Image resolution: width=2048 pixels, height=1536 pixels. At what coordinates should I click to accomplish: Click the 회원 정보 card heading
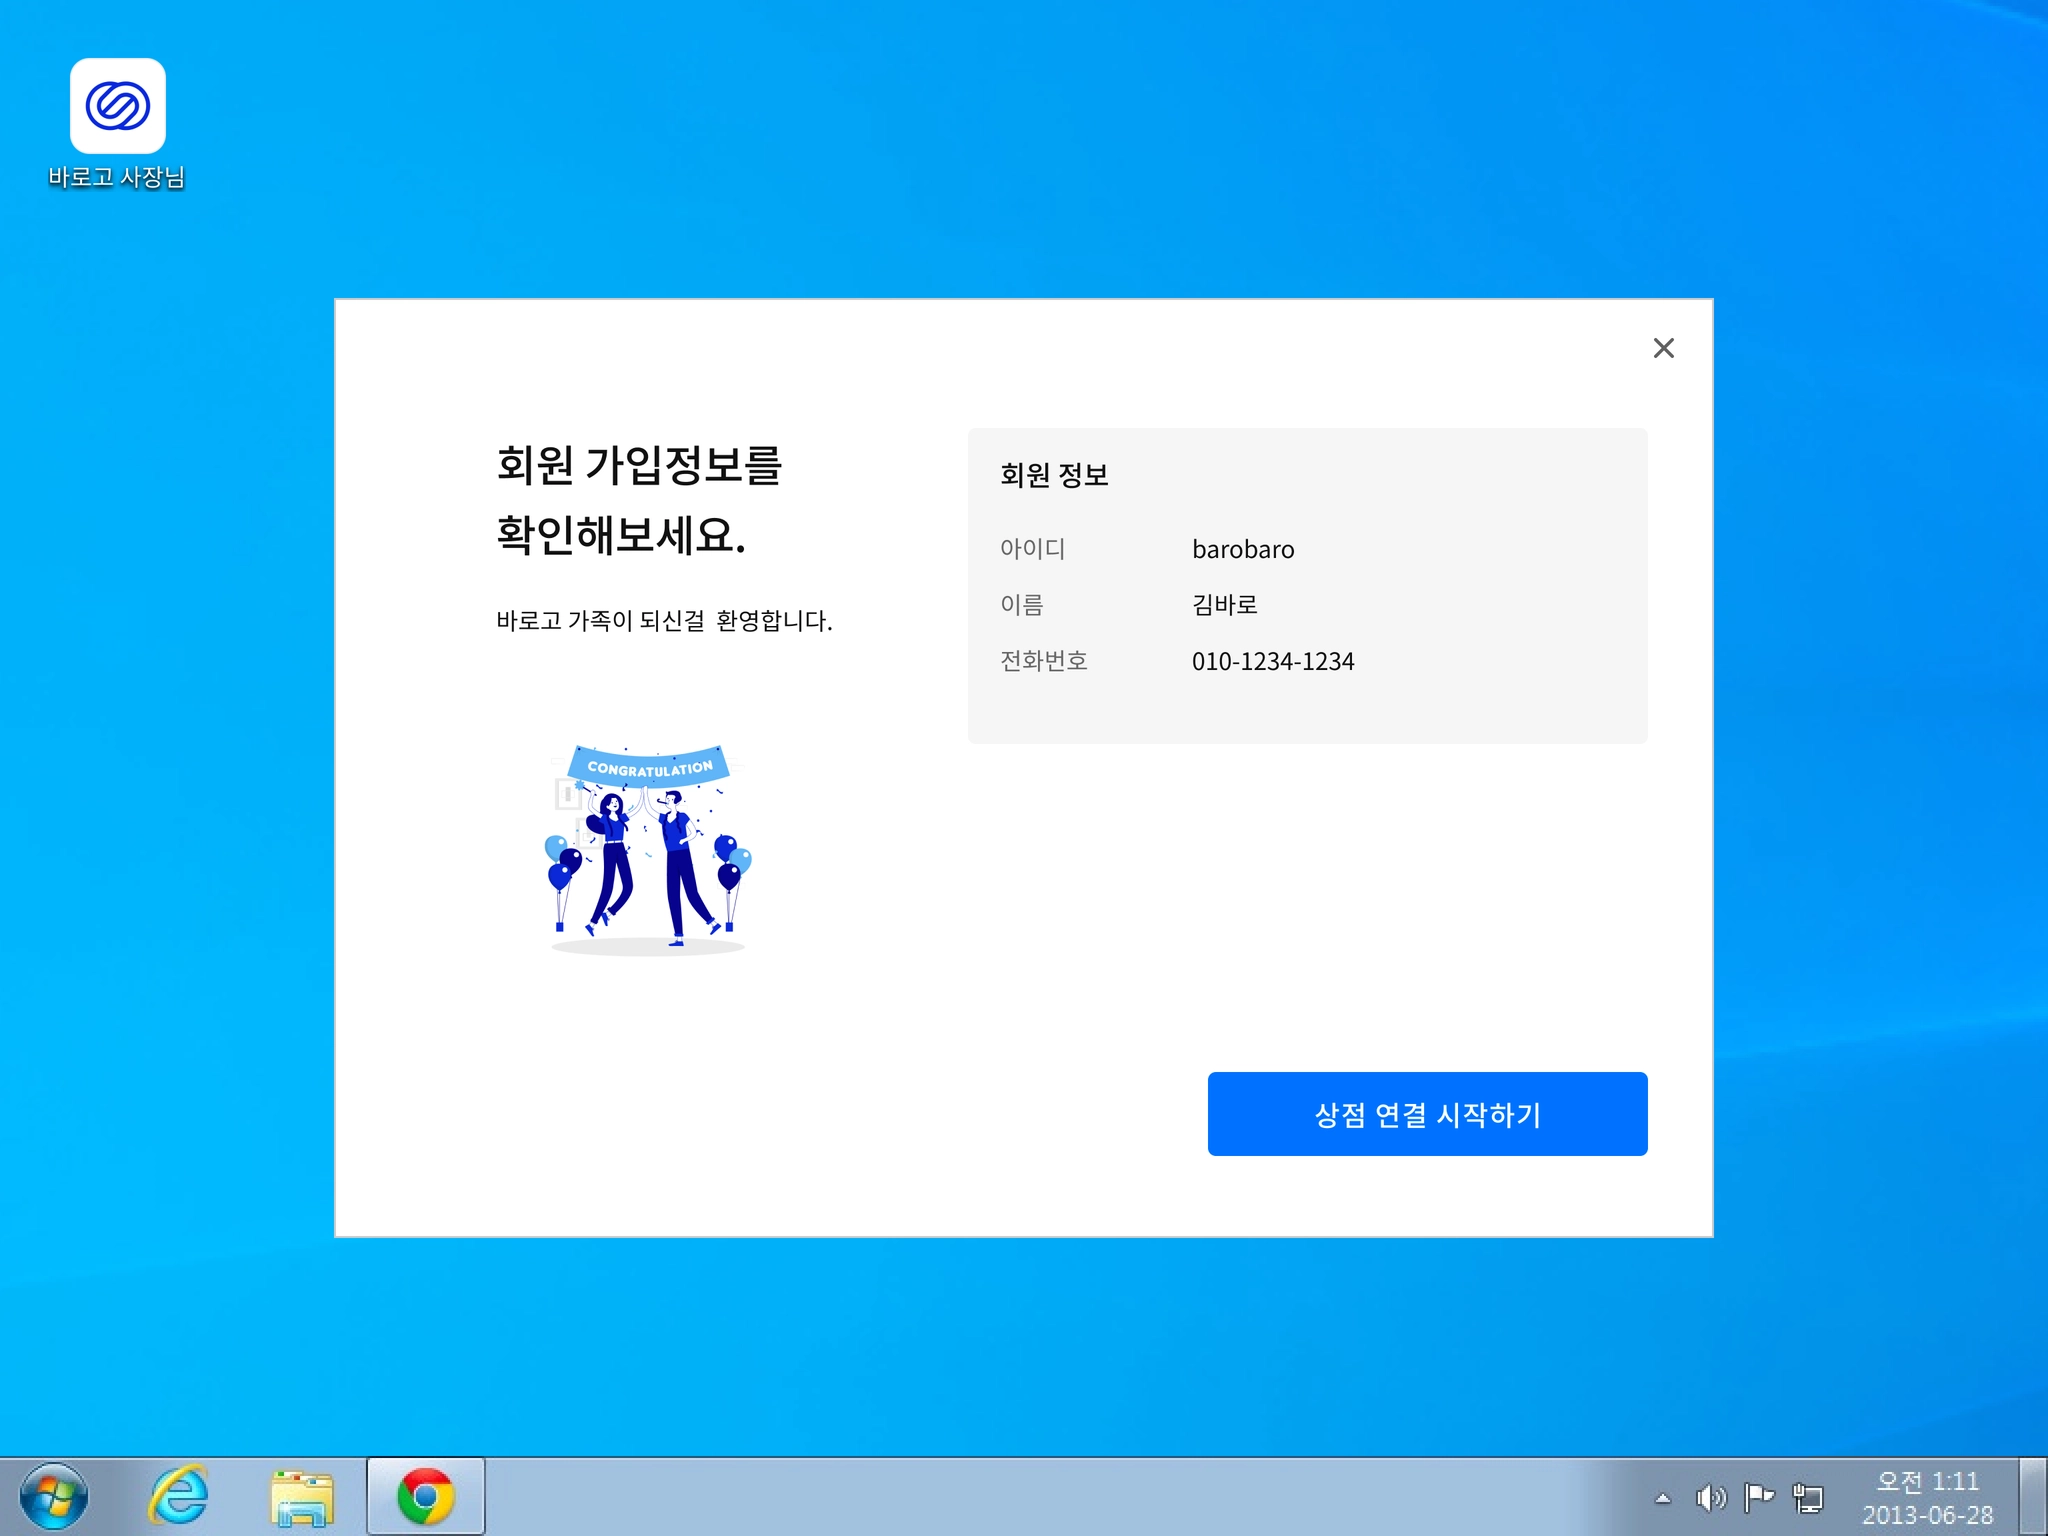coord(1054,475)
